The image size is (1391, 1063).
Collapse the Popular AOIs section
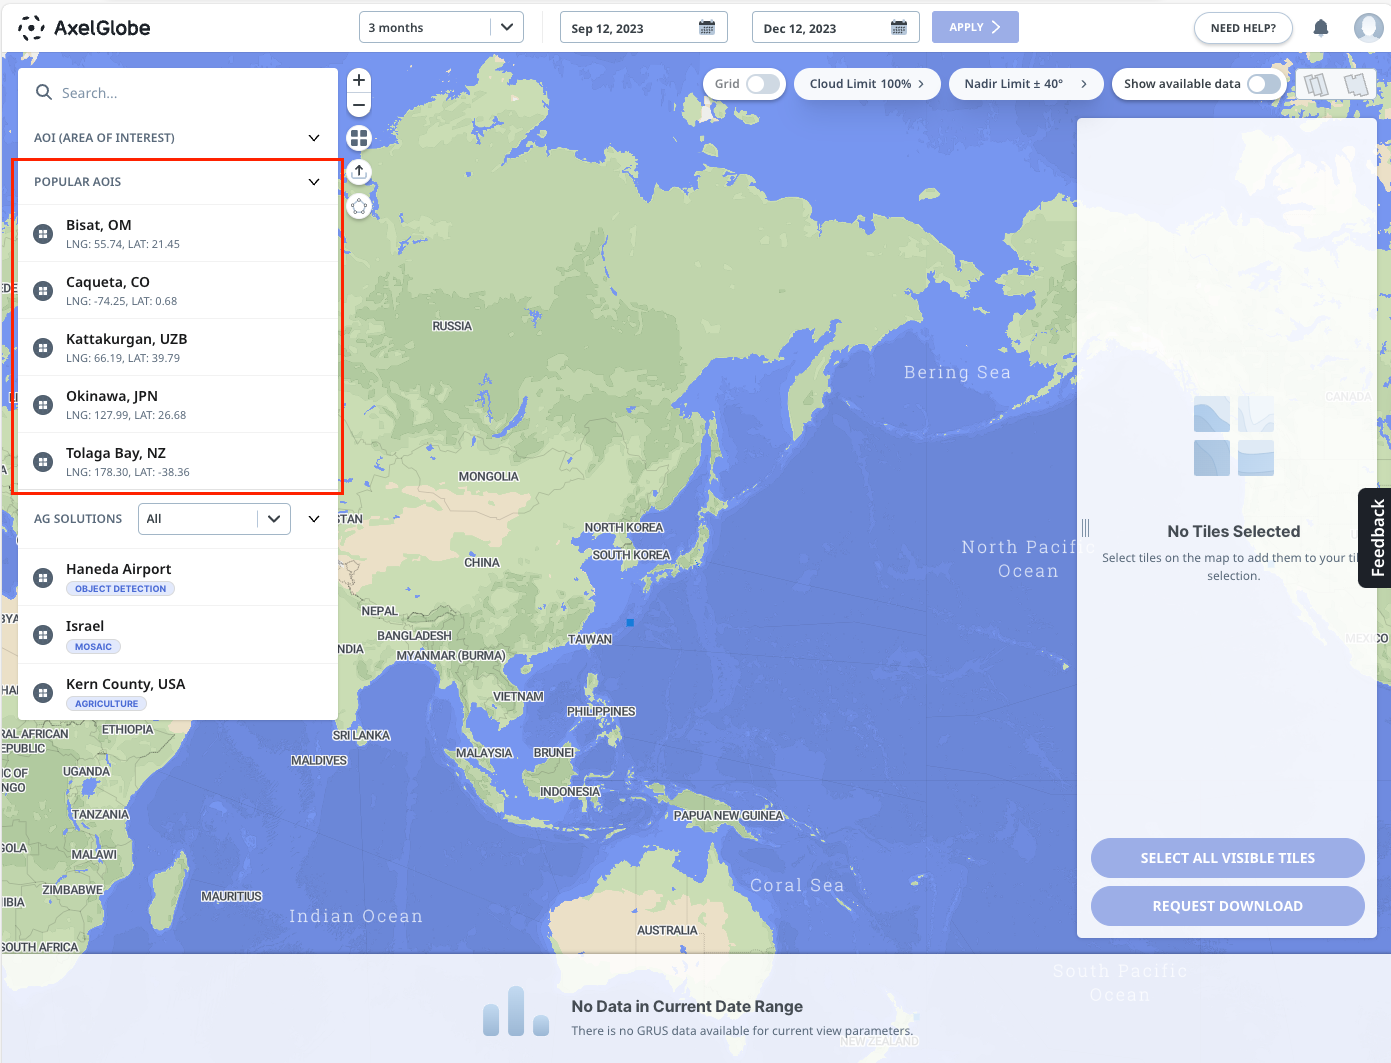314,182
